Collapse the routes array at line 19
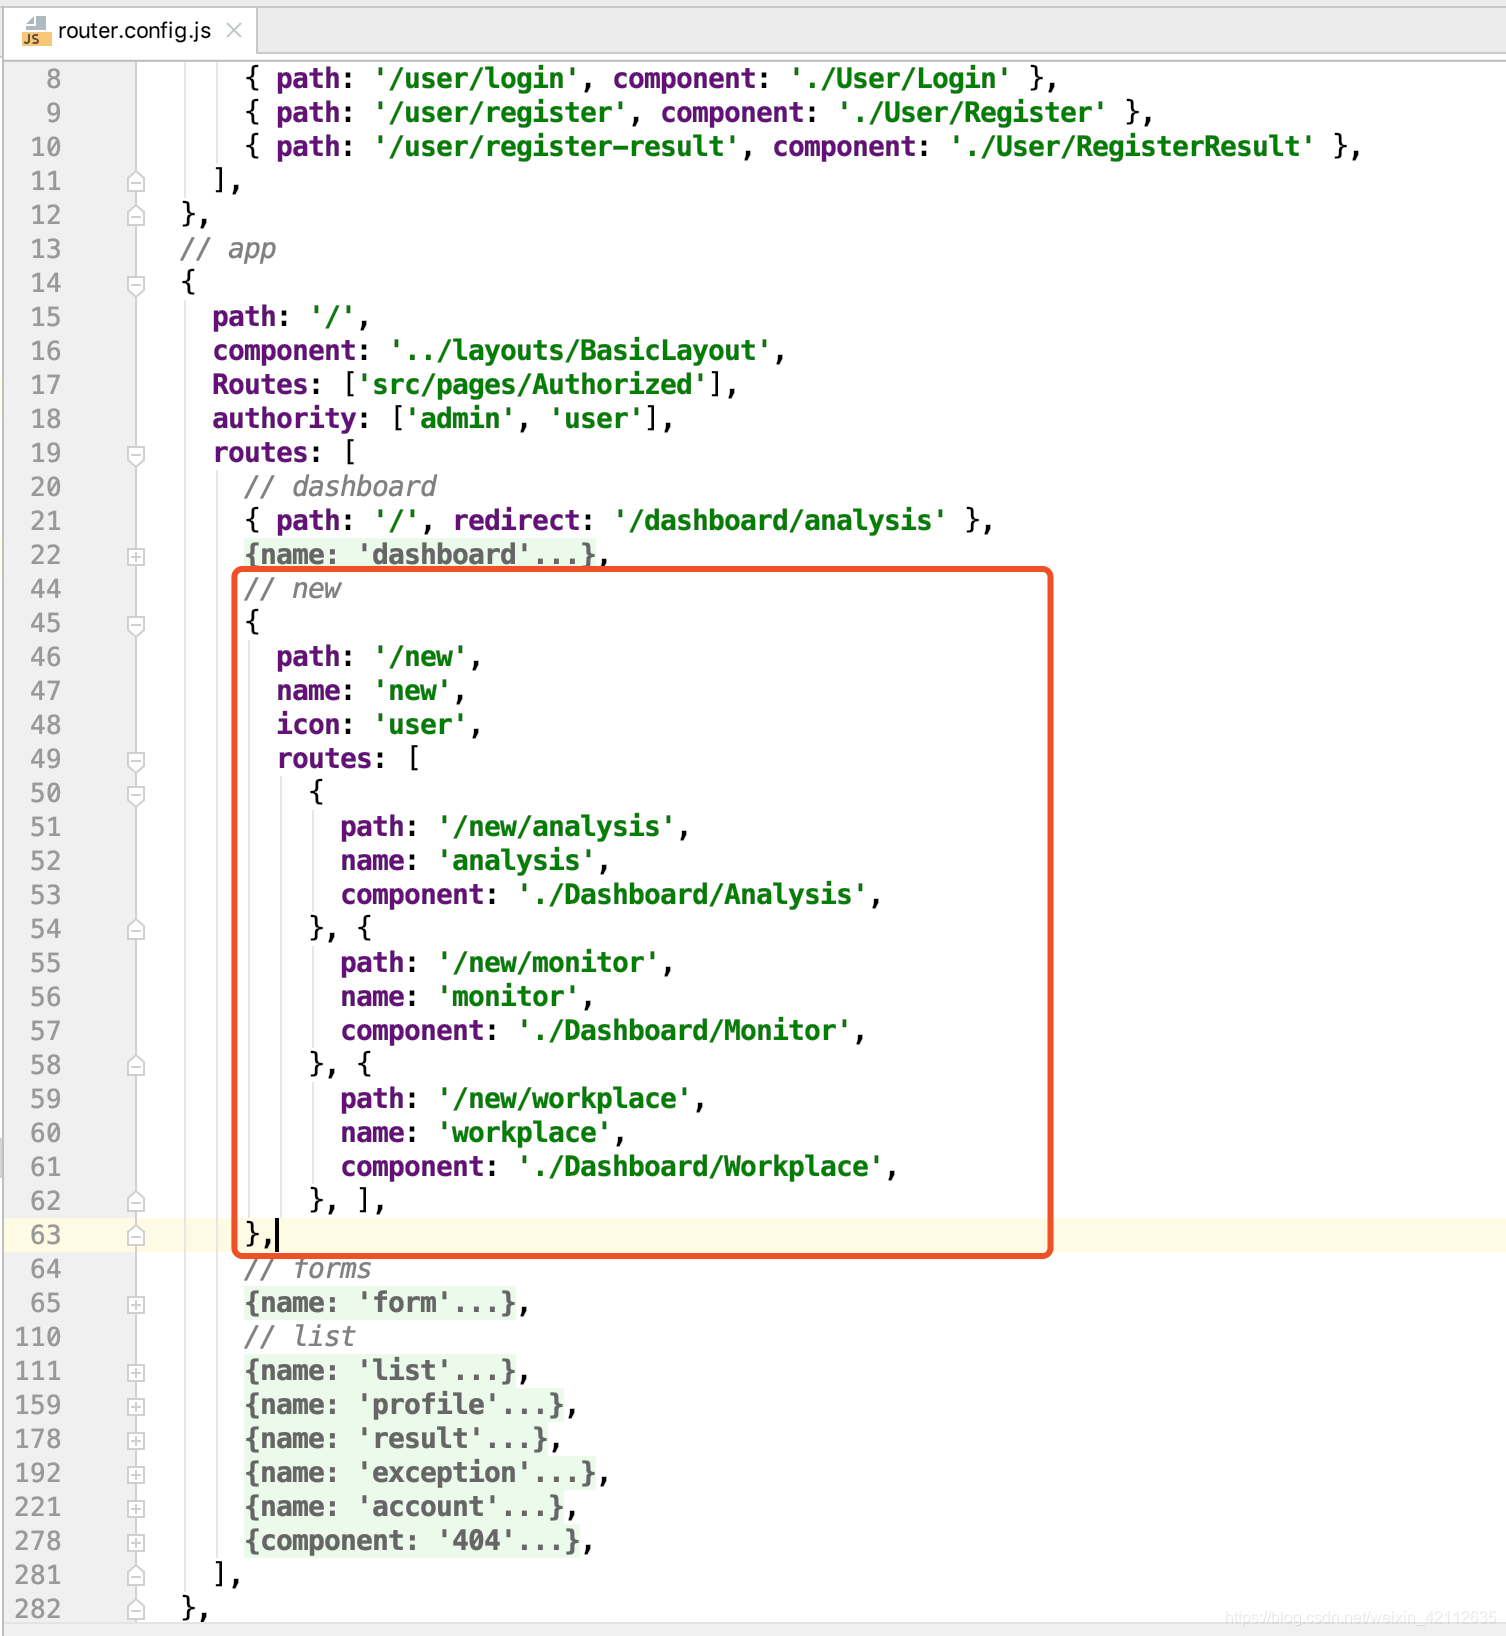 (136, 455)
